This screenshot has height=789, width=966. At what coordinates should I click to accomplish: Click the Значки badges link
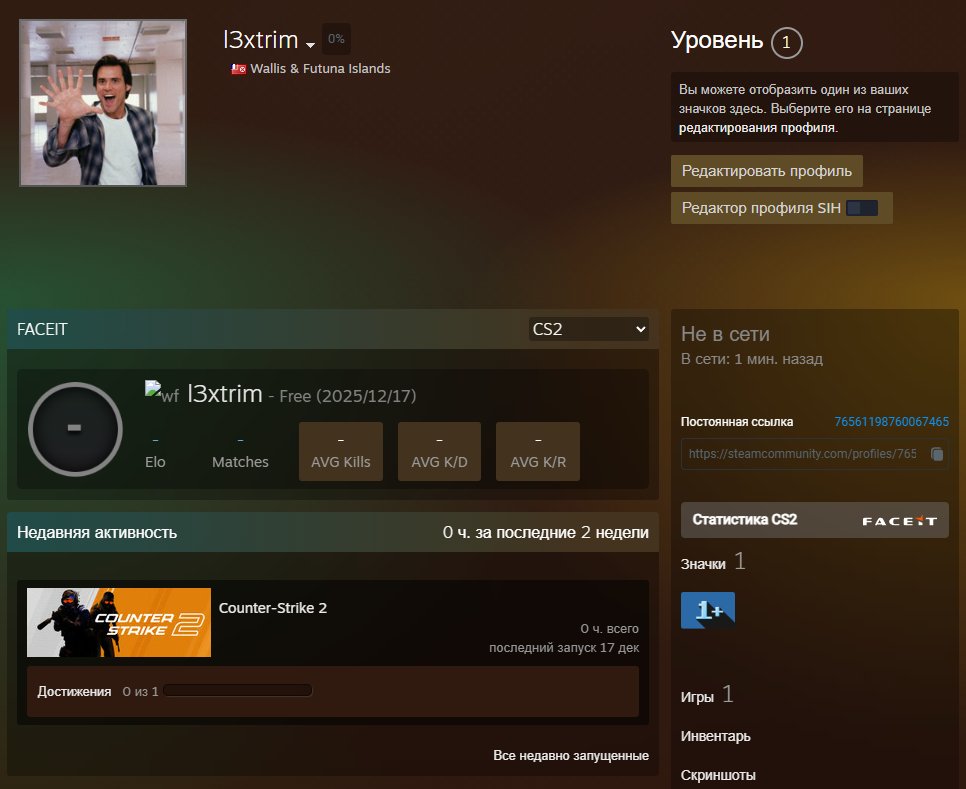(703, 564)
